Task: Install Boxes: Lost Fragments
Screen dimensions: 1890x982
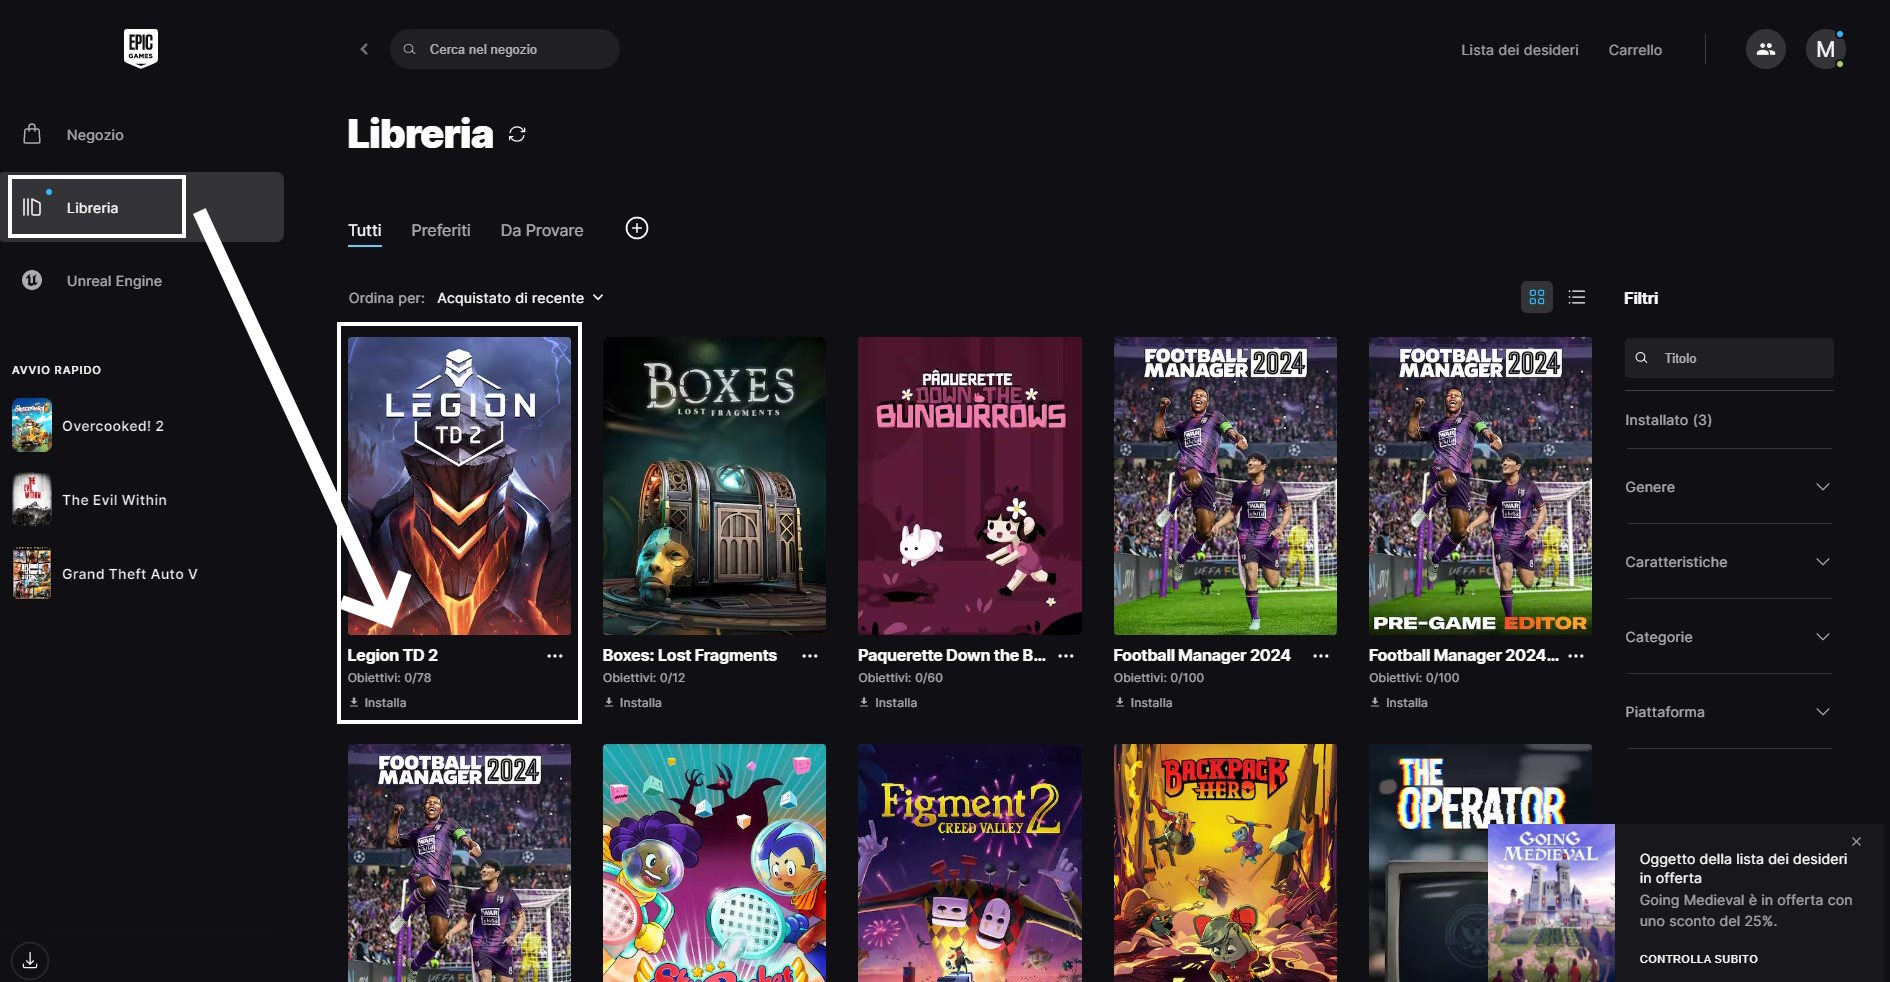Action: pyautogui.click(x=633, y=703)
